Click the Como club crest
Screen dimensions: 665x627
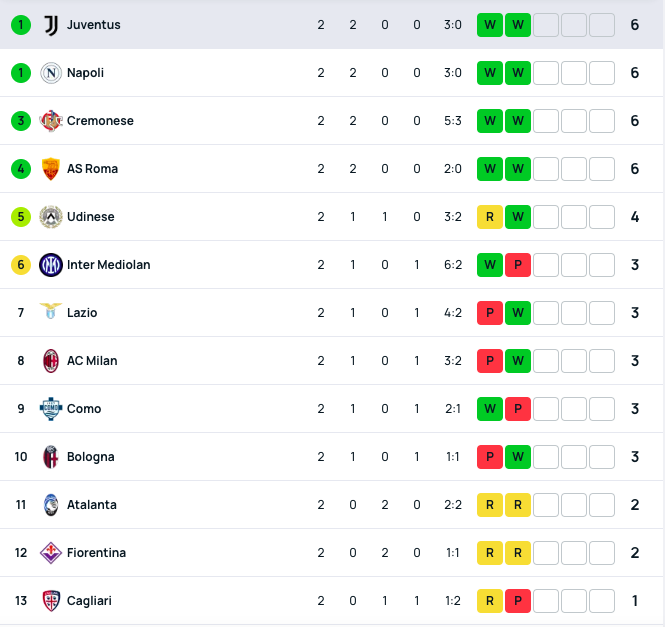click(51, 409)
